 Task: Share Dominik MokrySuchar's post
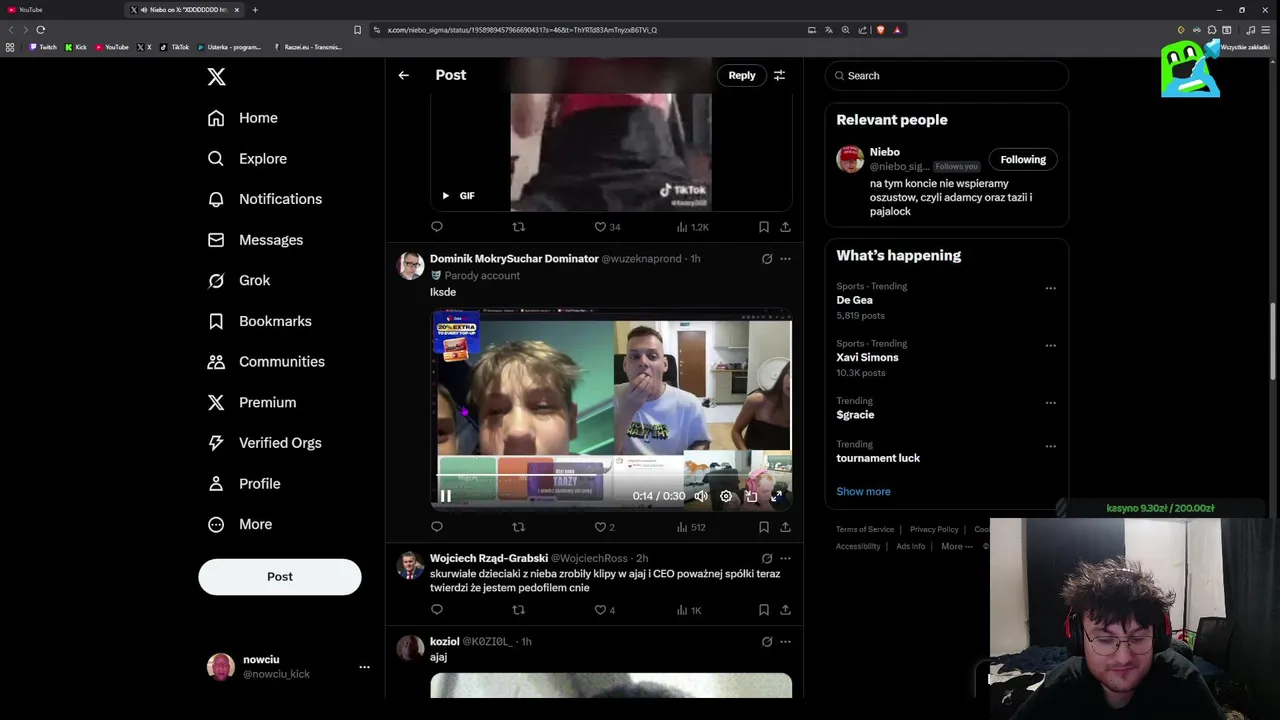[x=785, y=527]
